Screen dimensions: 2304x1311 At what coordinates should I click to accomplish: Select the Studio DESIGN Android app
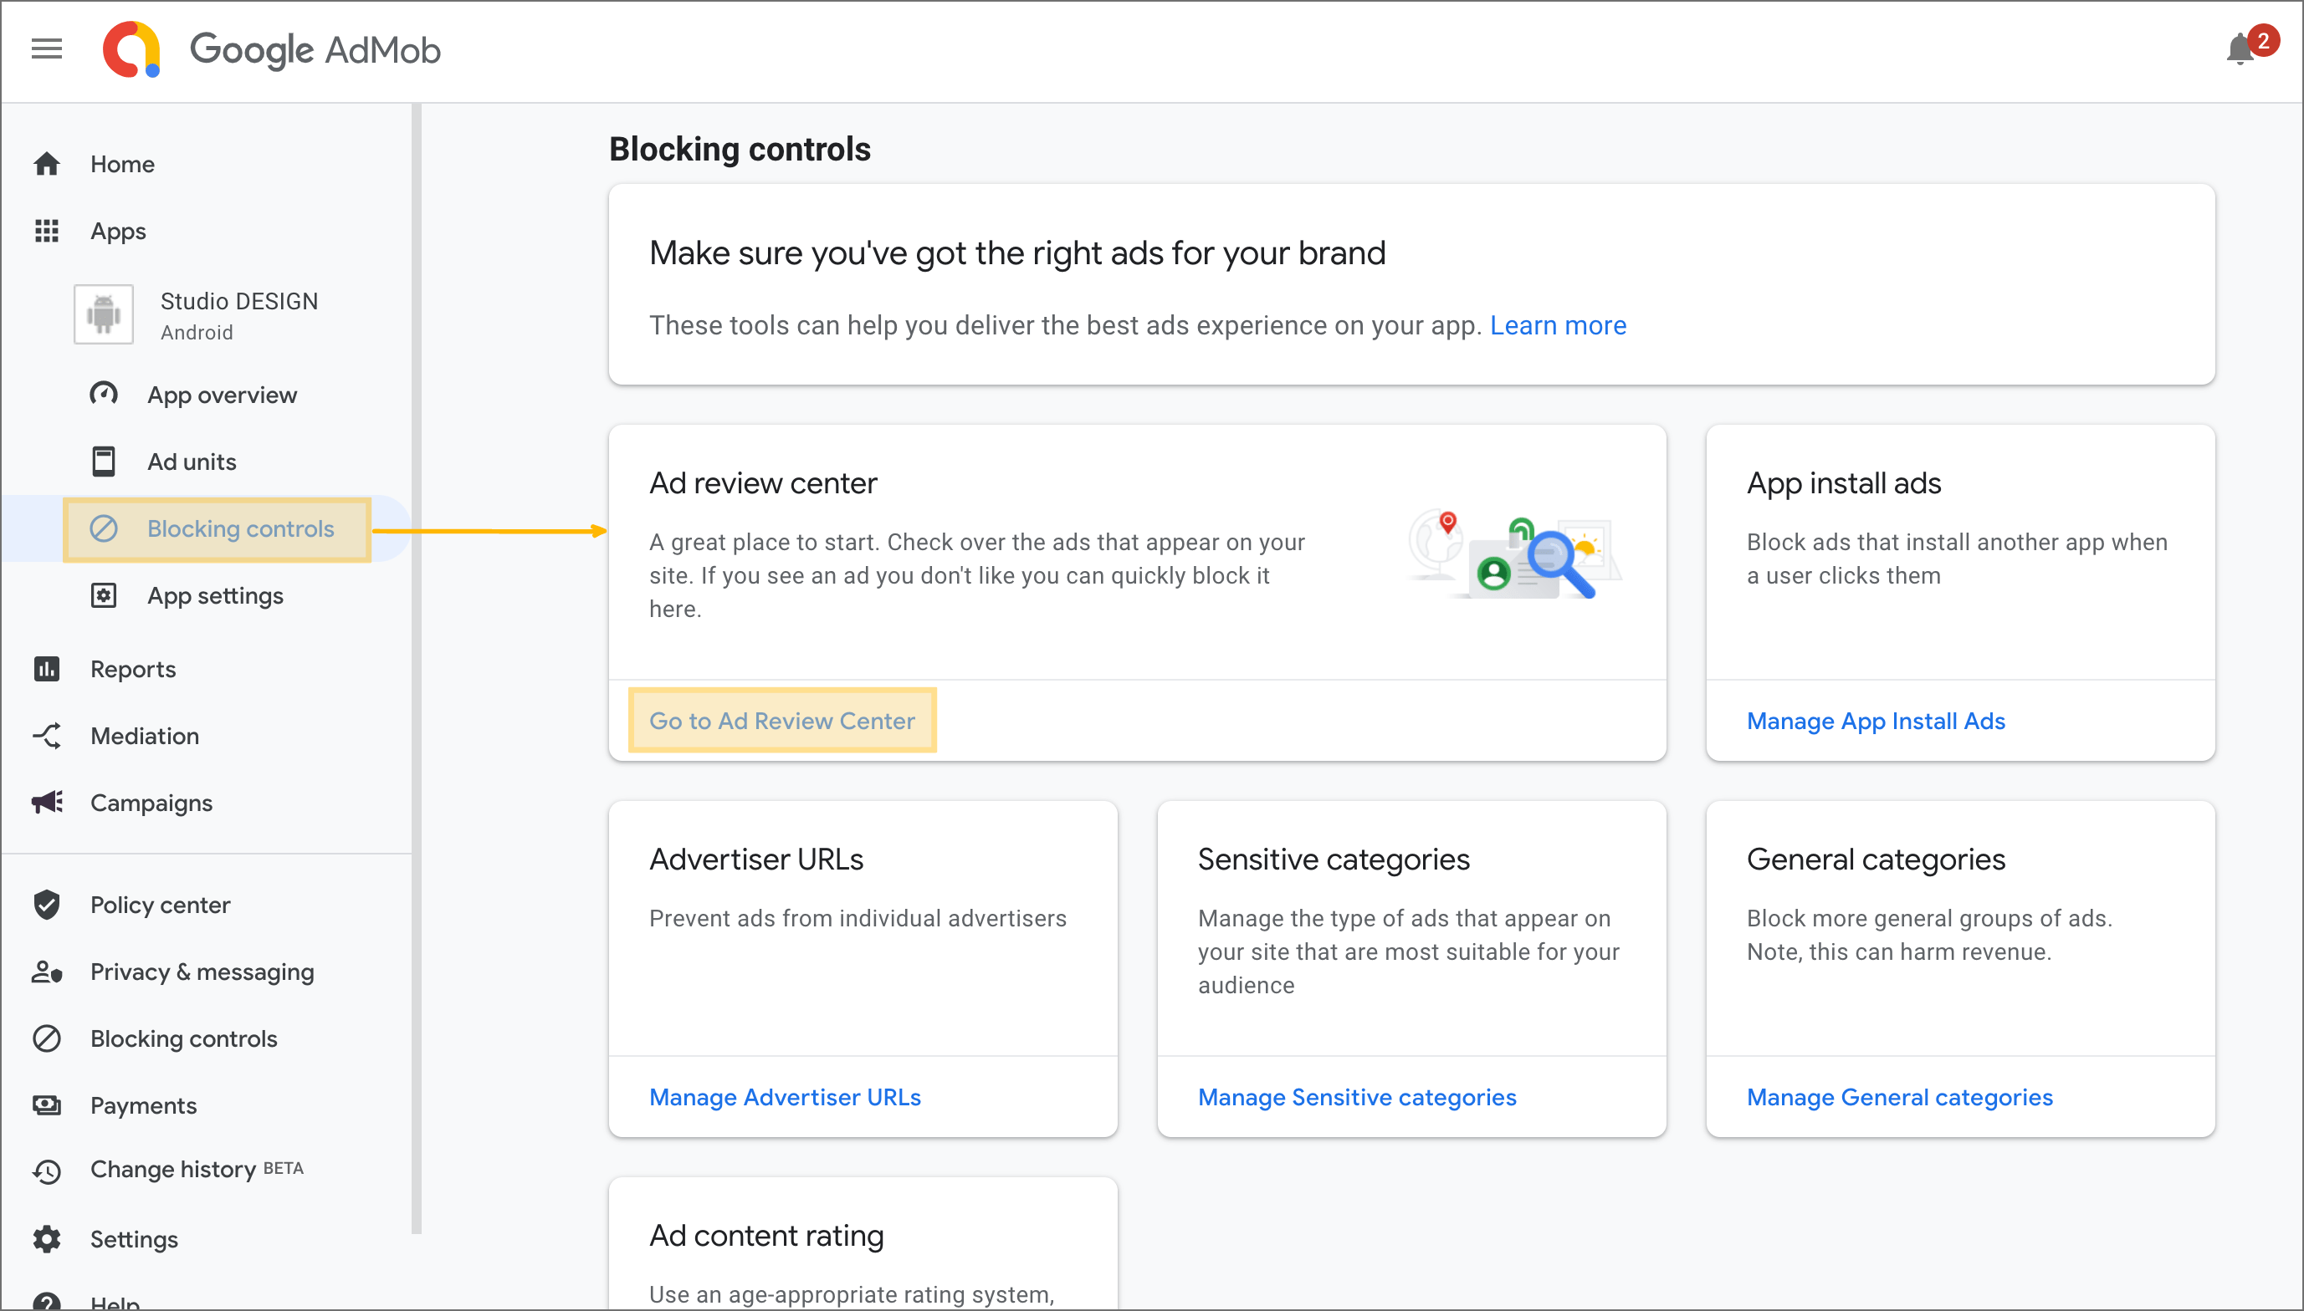[238, 315]
